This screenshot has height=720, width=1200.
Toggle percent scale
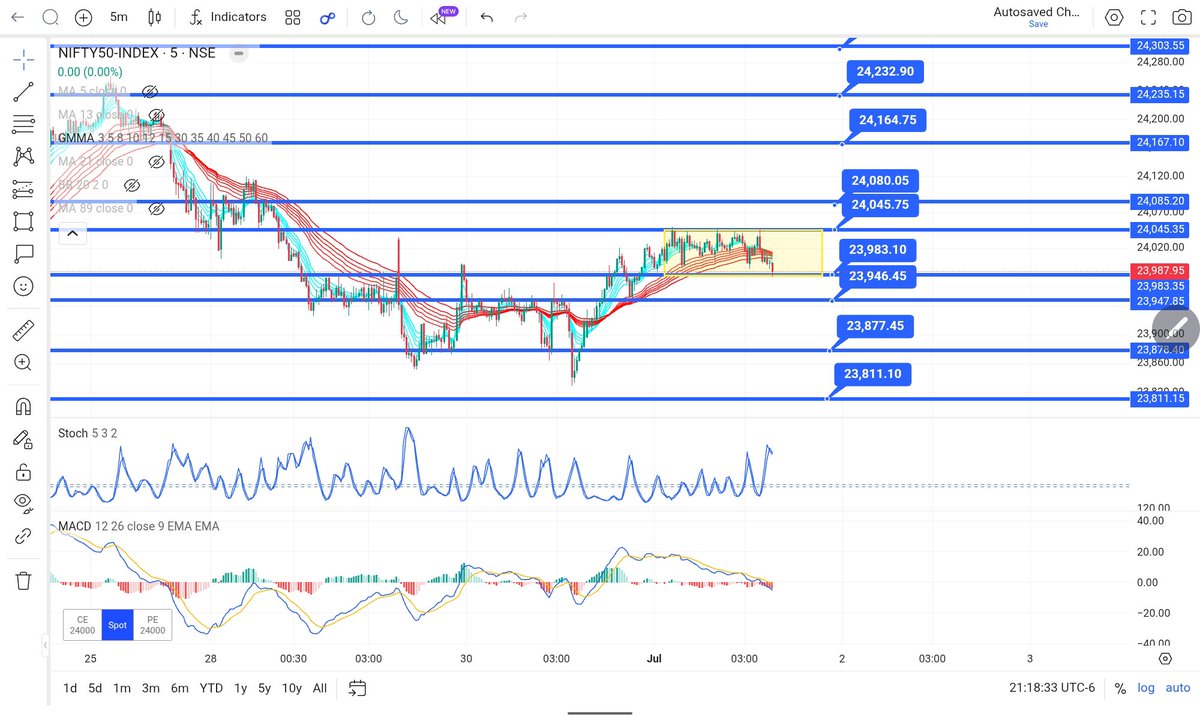tap(1120, 688)
